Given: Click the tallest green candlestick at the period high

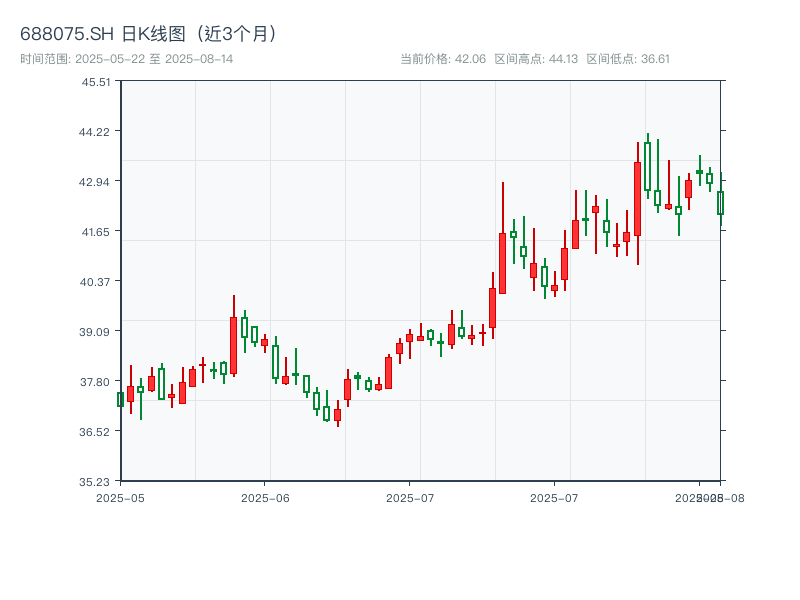Looking at the screenshot, I should 647,166.
